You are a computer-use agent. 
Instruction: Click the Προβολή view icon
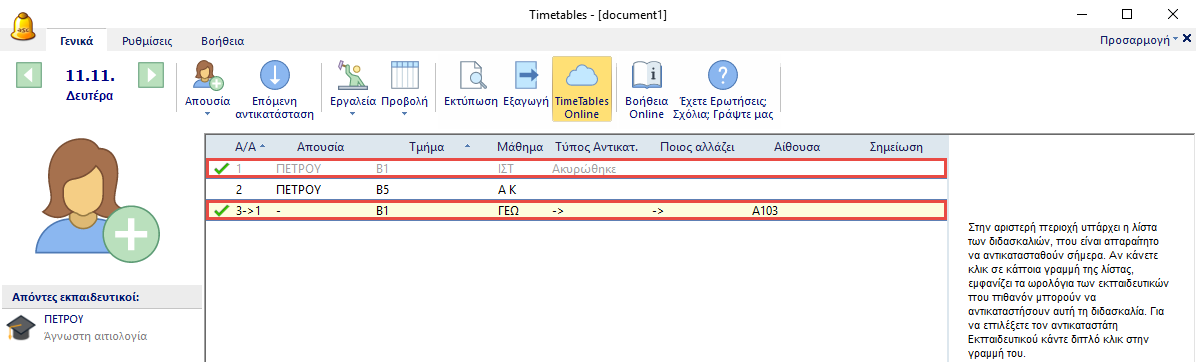[405, 76]
